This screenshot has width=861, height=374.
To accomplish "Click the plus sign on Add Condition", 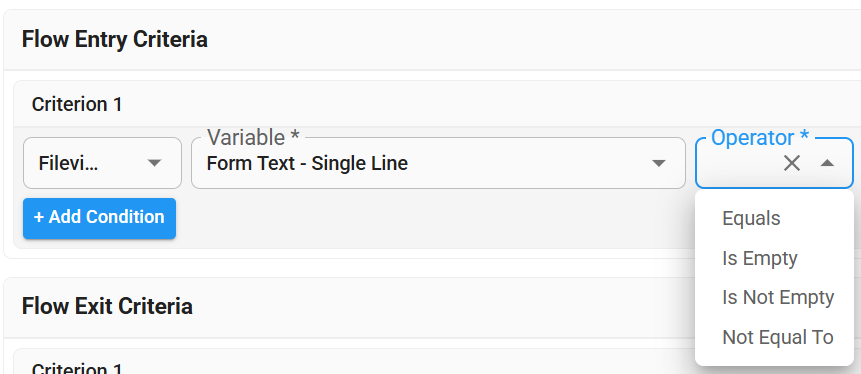I will pos(39,217).
